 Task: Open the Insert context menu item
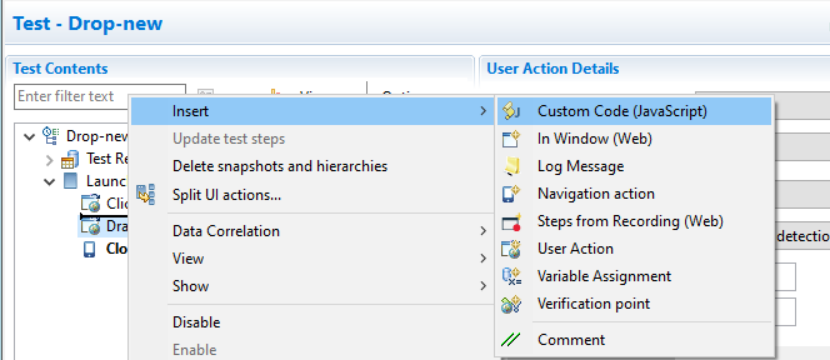click(x=312, y=111)
